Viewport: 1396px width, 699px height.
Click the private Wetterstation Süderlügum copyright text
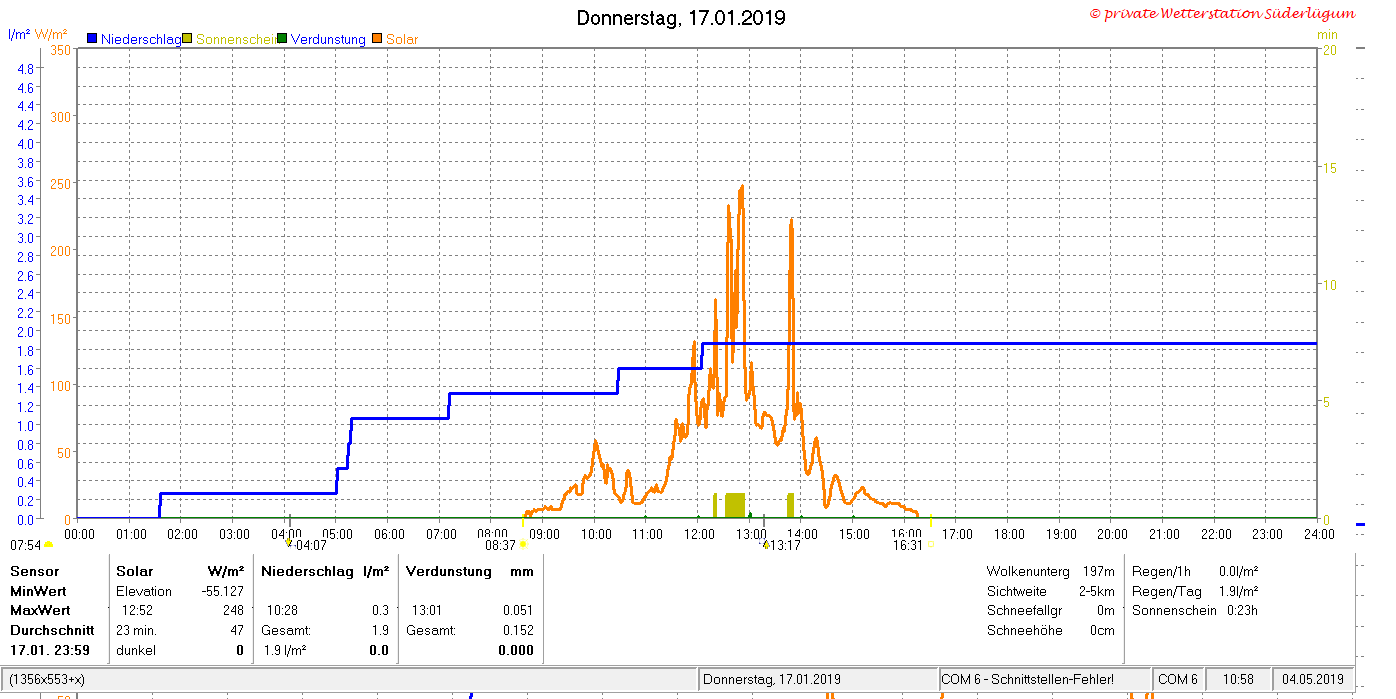1222,13
